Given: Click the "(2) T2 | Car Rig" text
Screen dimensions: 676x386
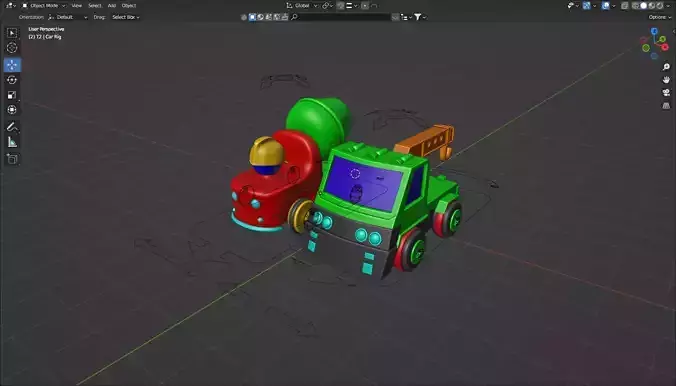Looking at the screenshot, I should point(45,37).
